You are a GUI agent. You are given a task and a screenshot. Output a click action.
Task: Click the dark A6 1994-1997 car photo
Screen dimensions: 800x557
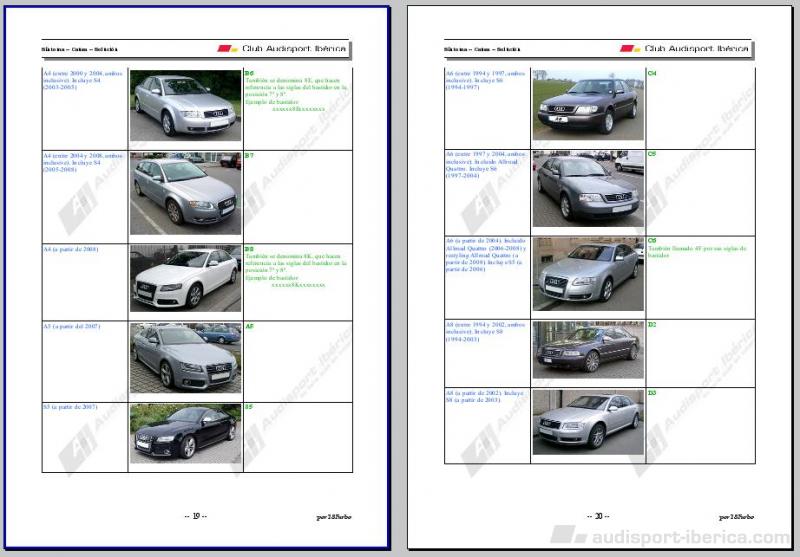click(x=588, y=105)
